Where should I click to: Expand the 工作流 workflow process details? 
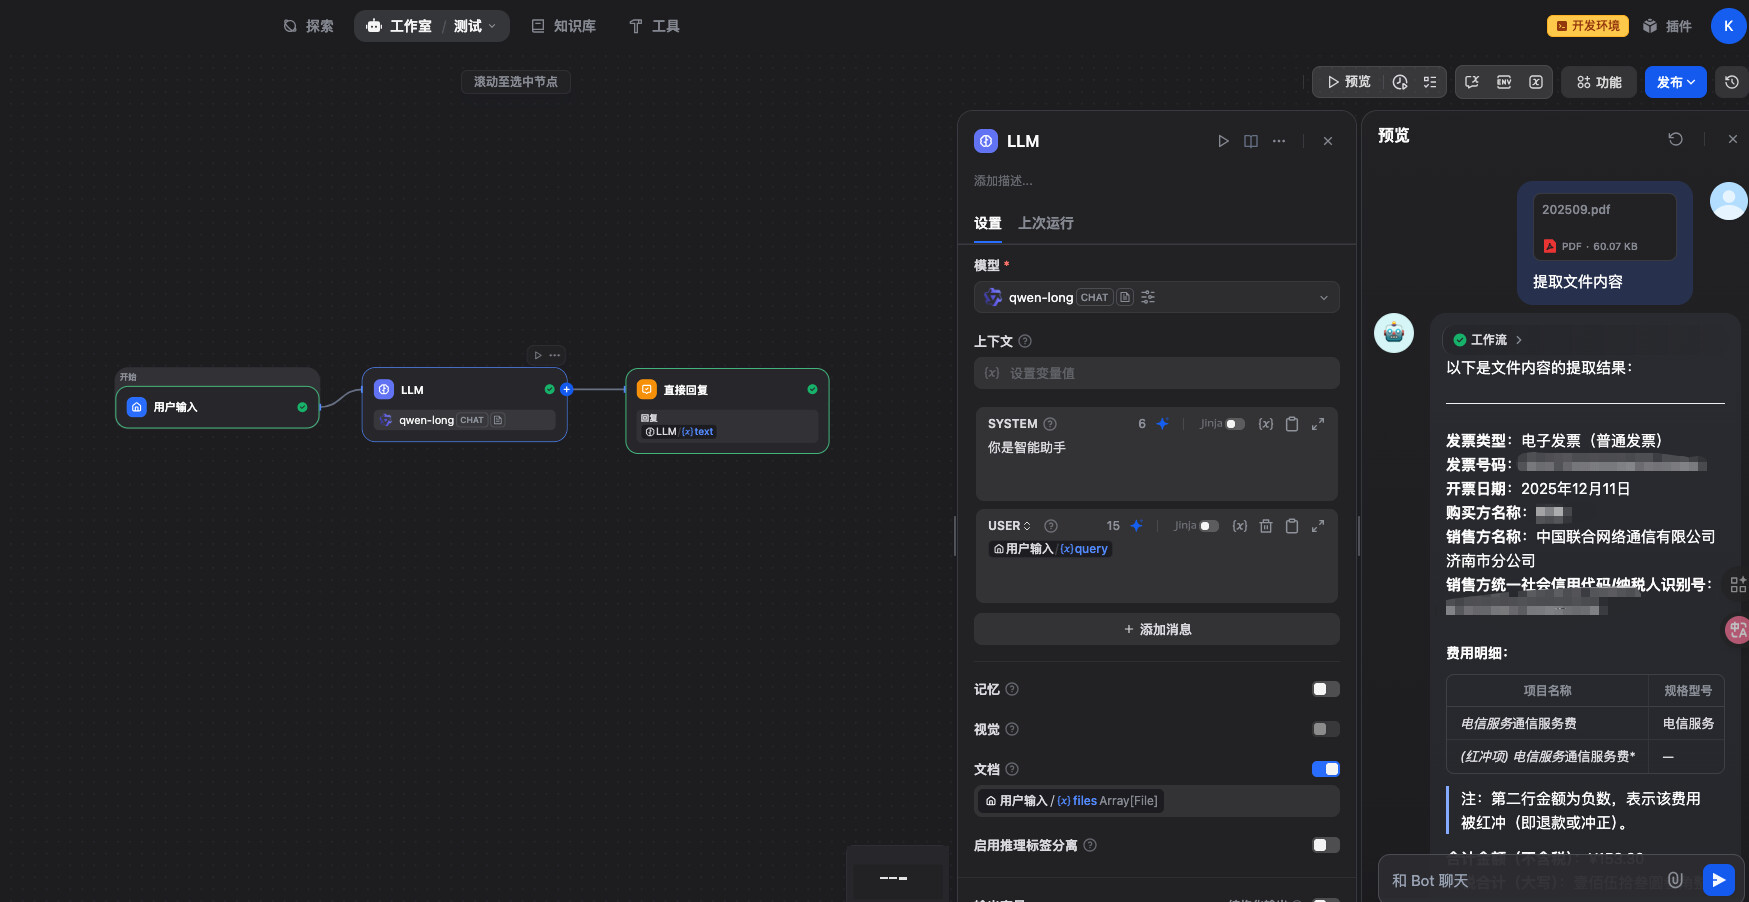pos(1488,340)
